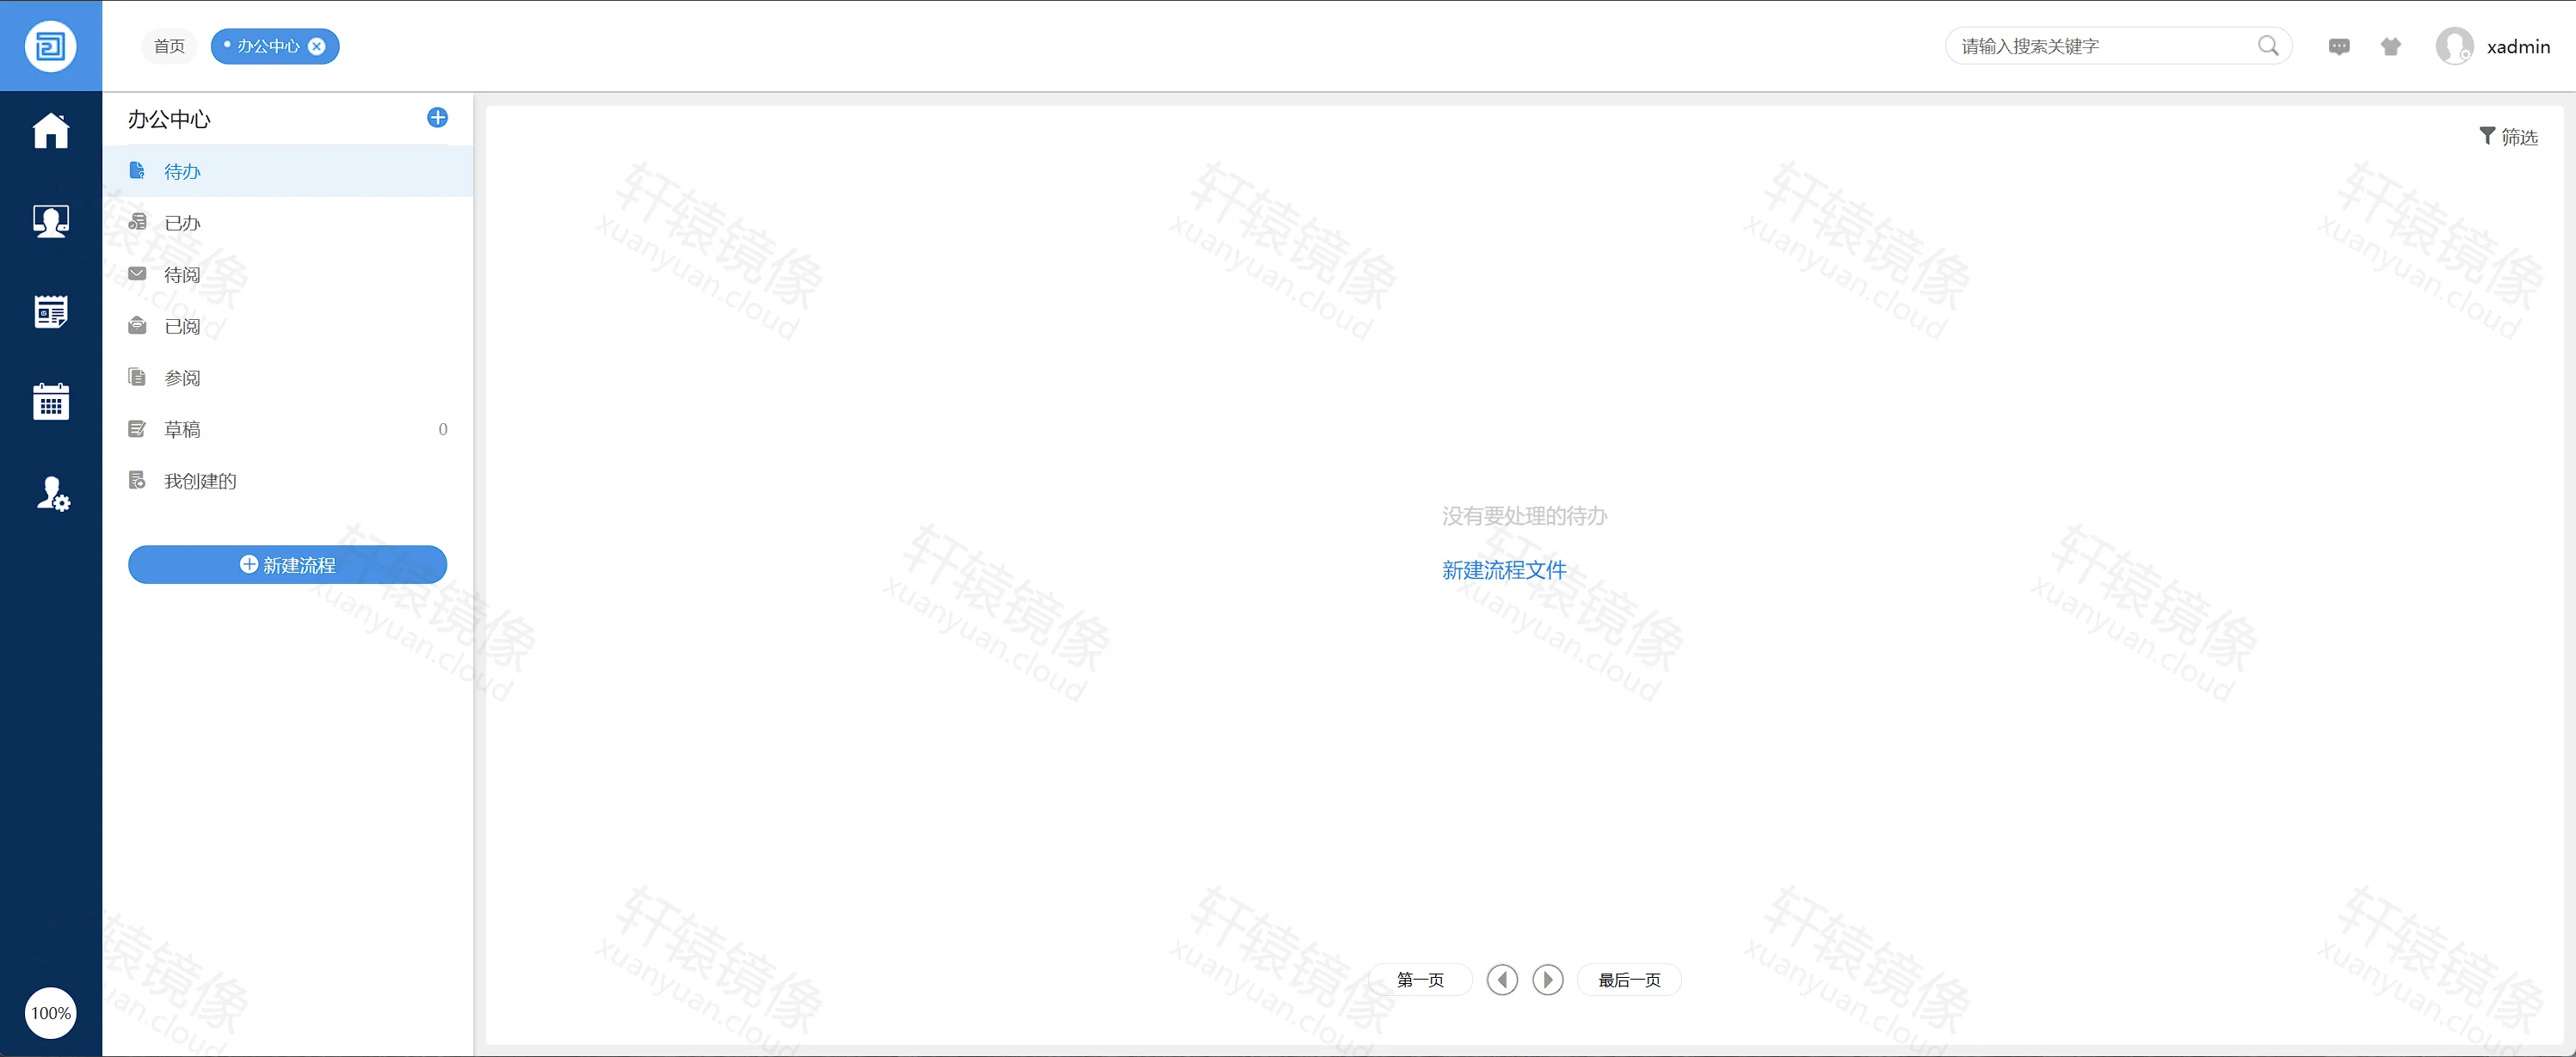This screenshot has width=2576, height=1057.
Task: Click the xadmin user avatar
Action: pos(2454,46)
